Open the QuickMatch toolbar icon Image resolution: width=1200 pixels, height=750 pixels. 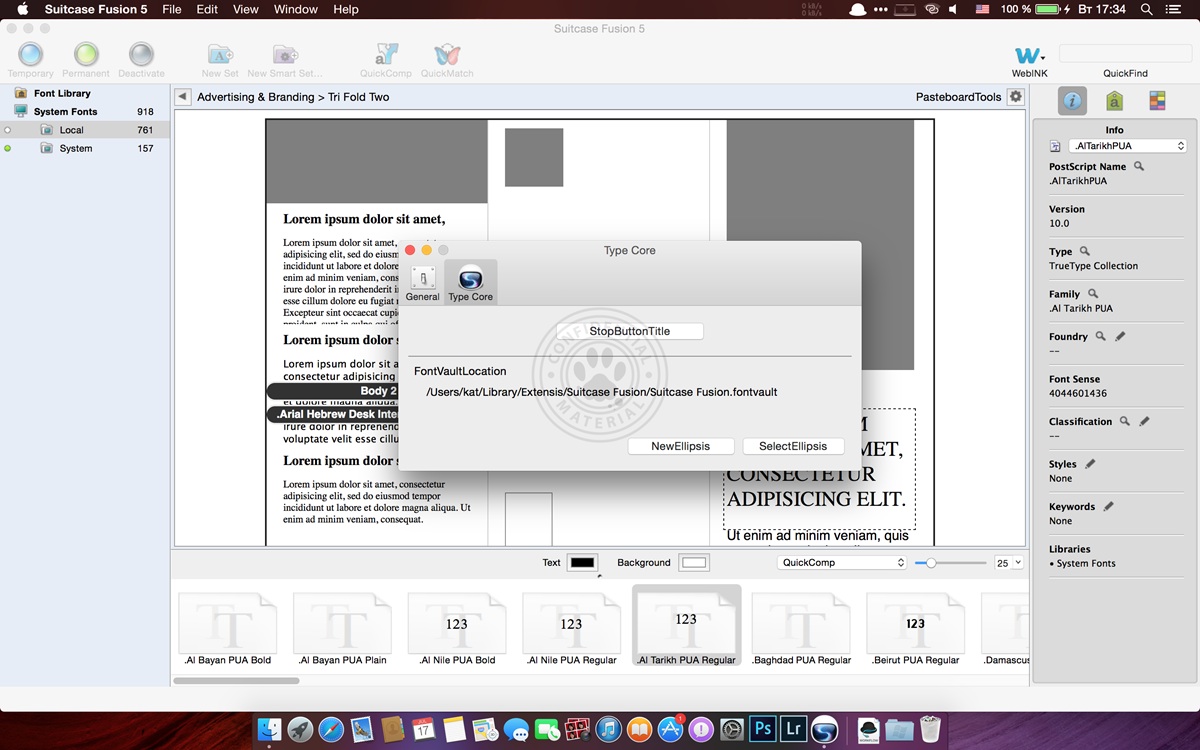click(447, 54)
